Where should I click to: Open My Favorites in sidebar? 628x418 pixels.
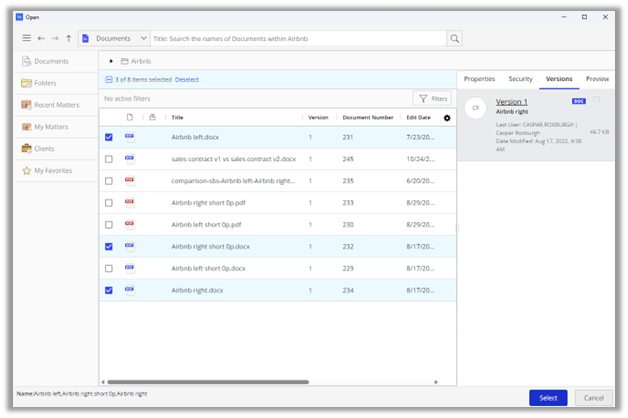point(56,171)
